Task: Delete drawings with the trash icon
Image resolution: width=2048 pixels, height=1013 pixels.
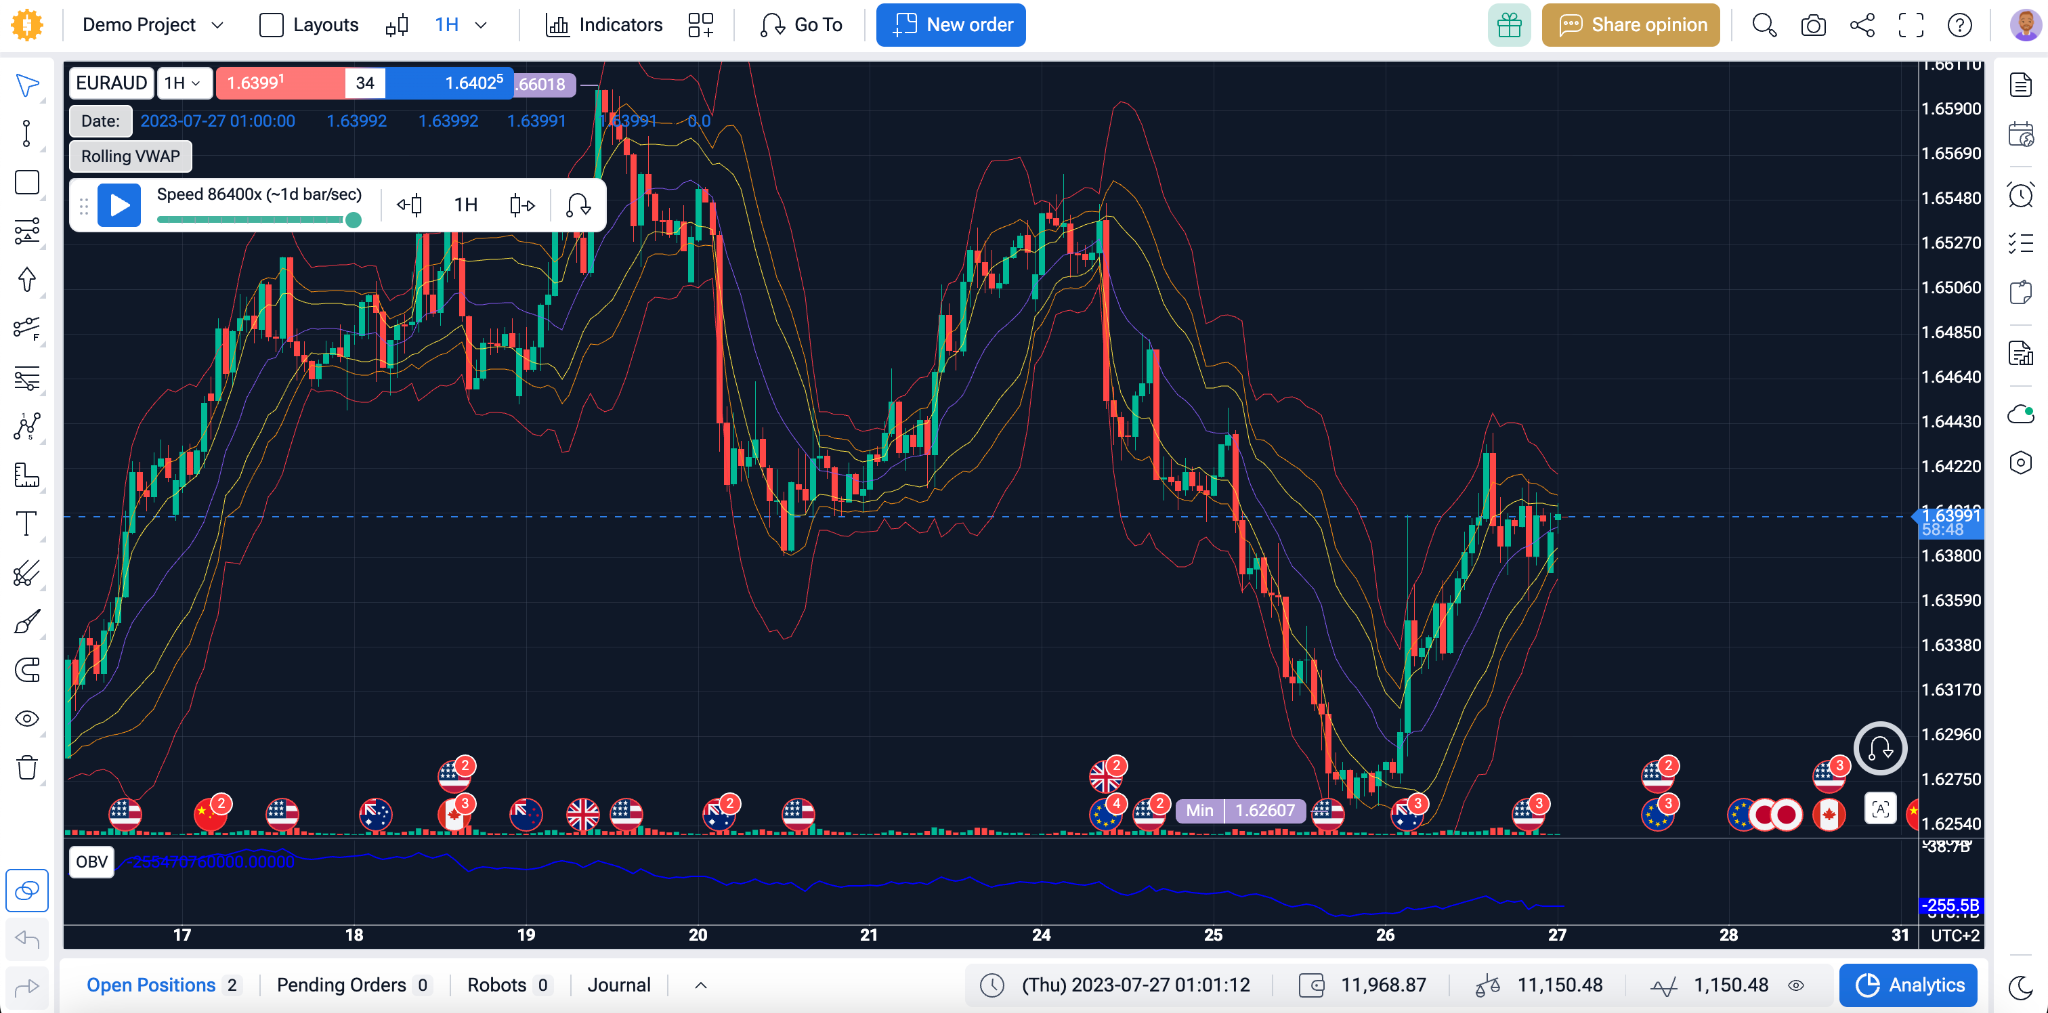Action: (27, 767)
